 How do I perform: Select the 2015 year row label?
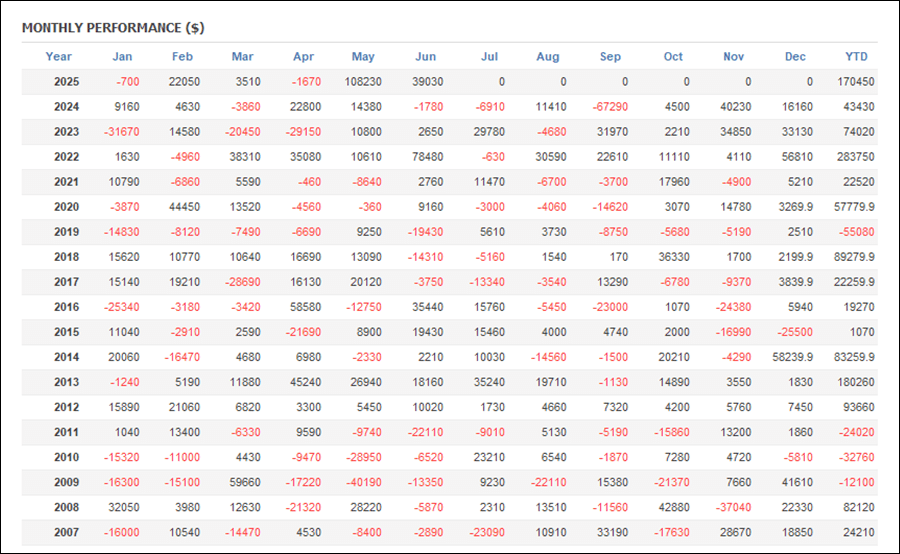click(67, 332)
